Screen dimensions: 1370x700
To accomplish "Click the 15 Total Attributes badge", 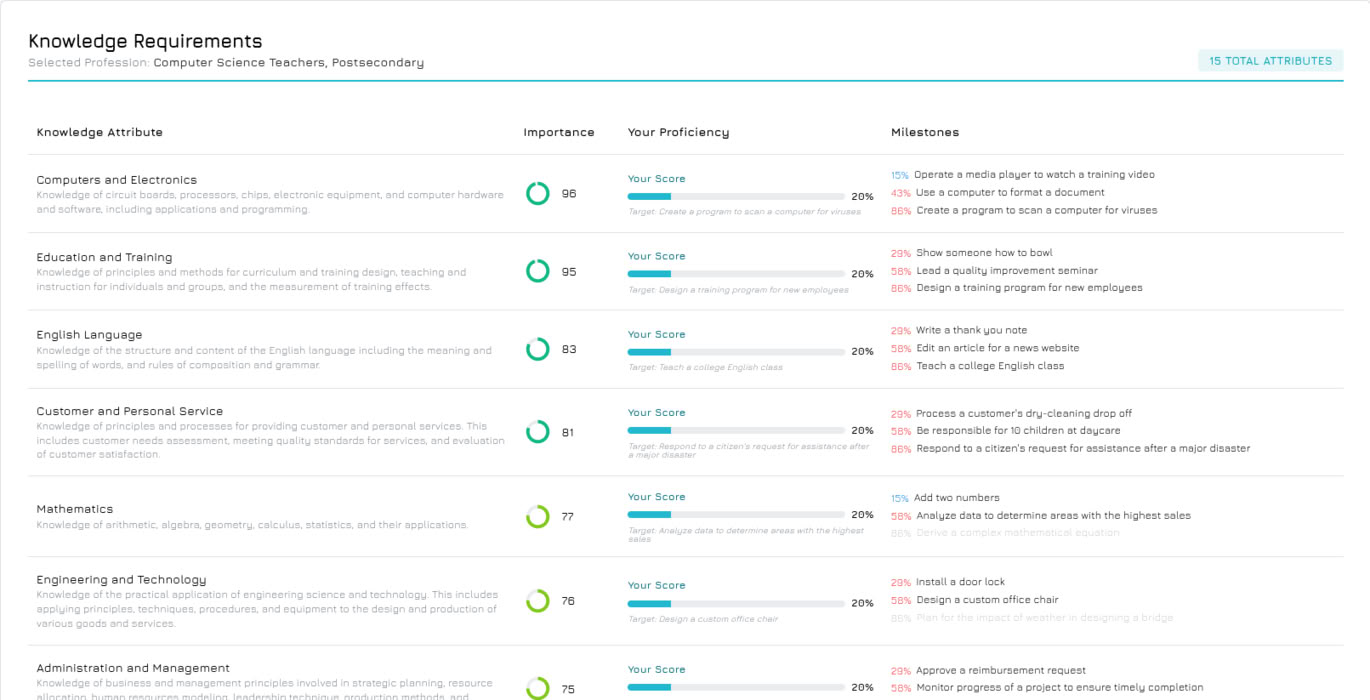I will pos(1270,61).
